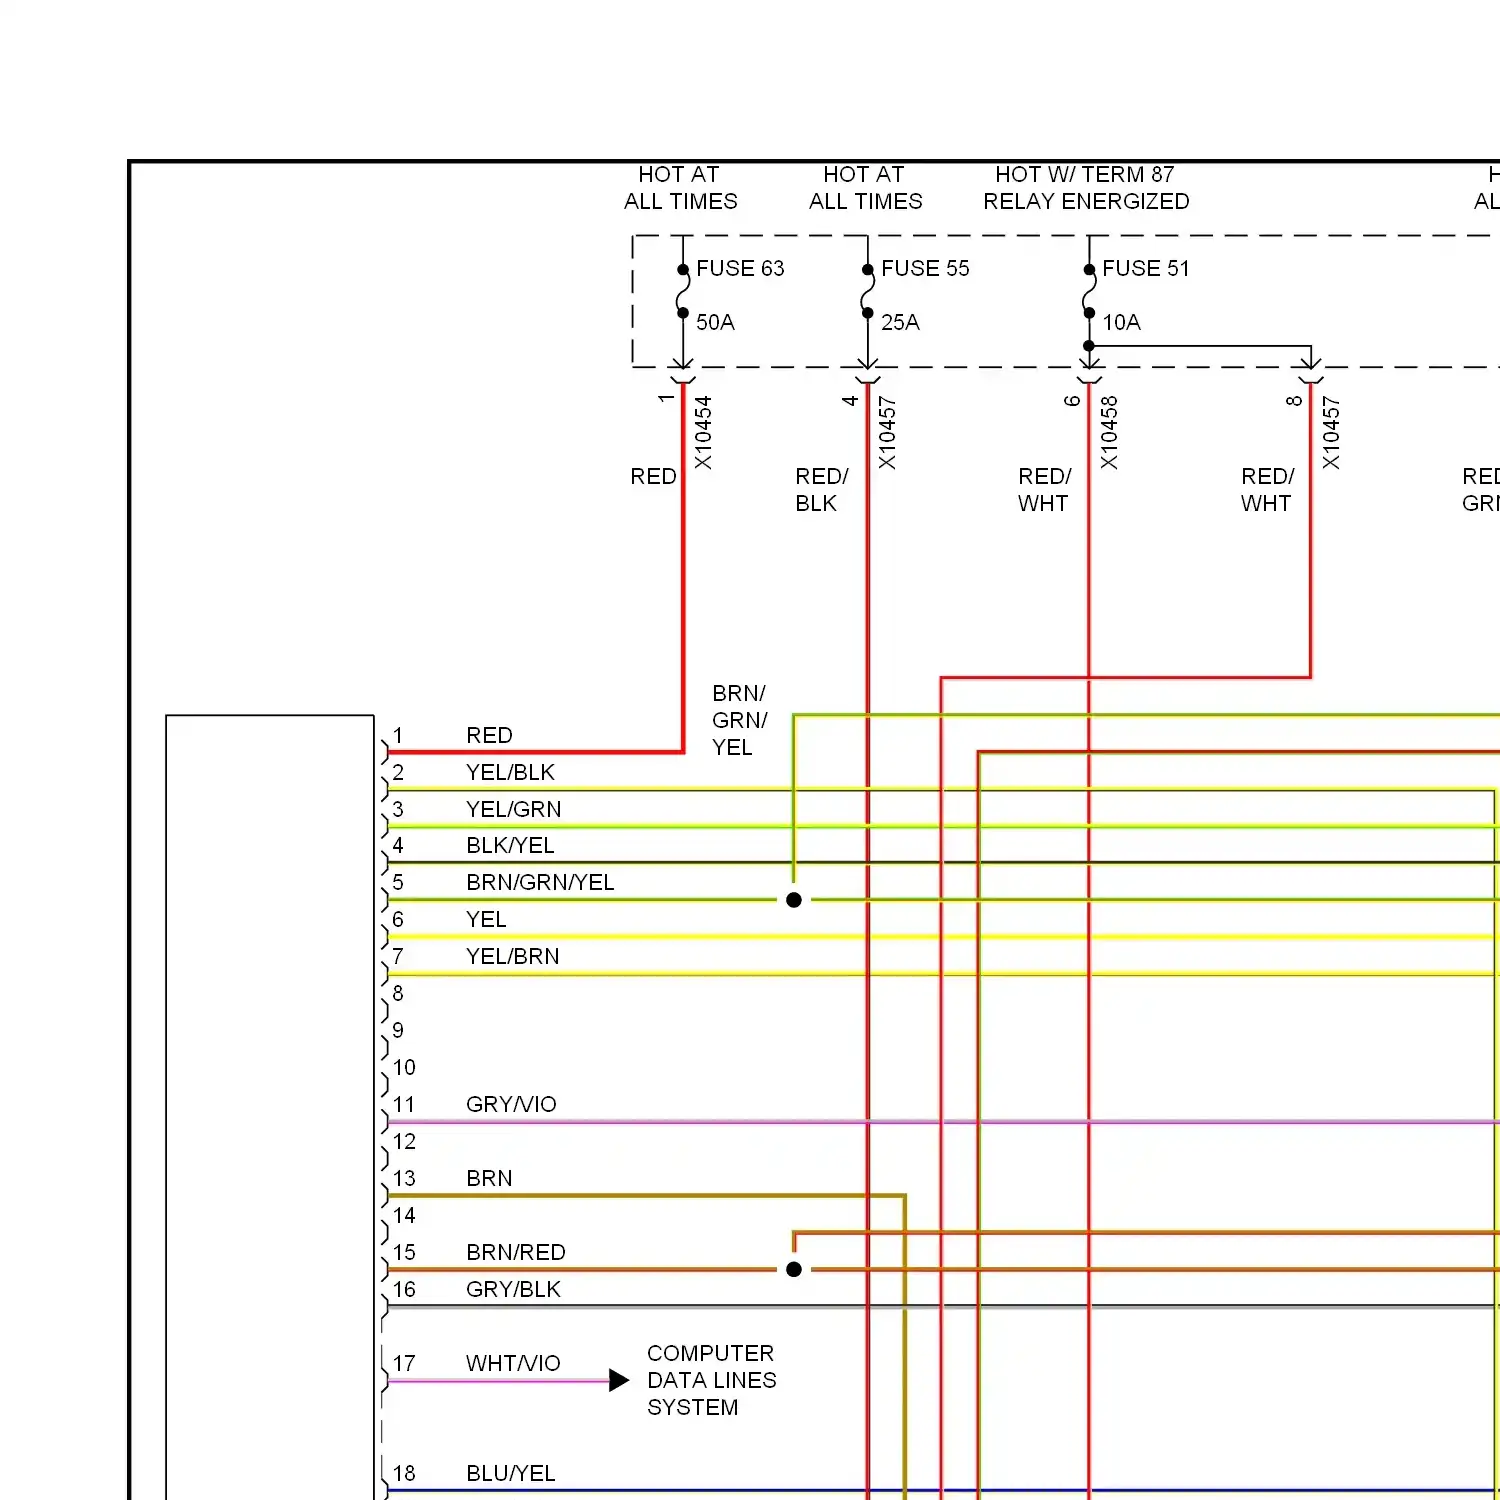Select the RED/BLK wire label
Viewport: 1500px width, 1500px height.
[822, 490]
